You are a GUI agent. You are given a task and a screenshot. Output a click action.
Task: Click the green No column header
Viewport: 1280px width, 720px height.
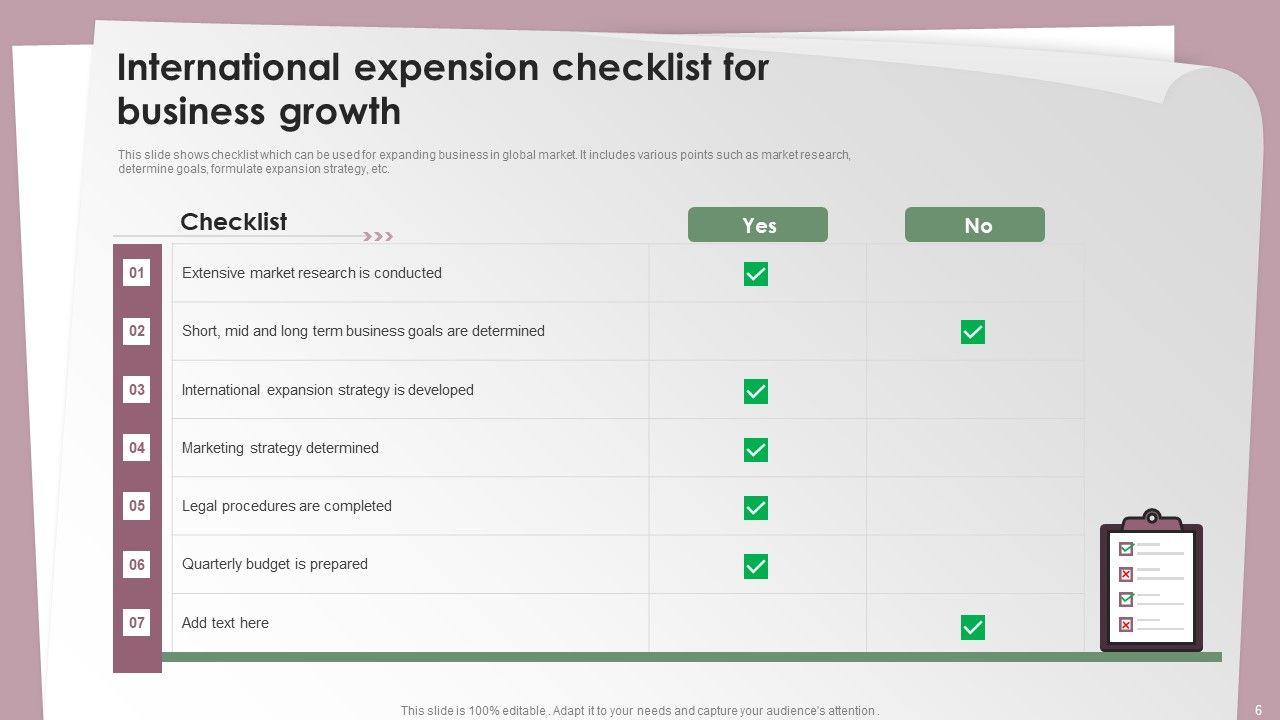point(975,225)
